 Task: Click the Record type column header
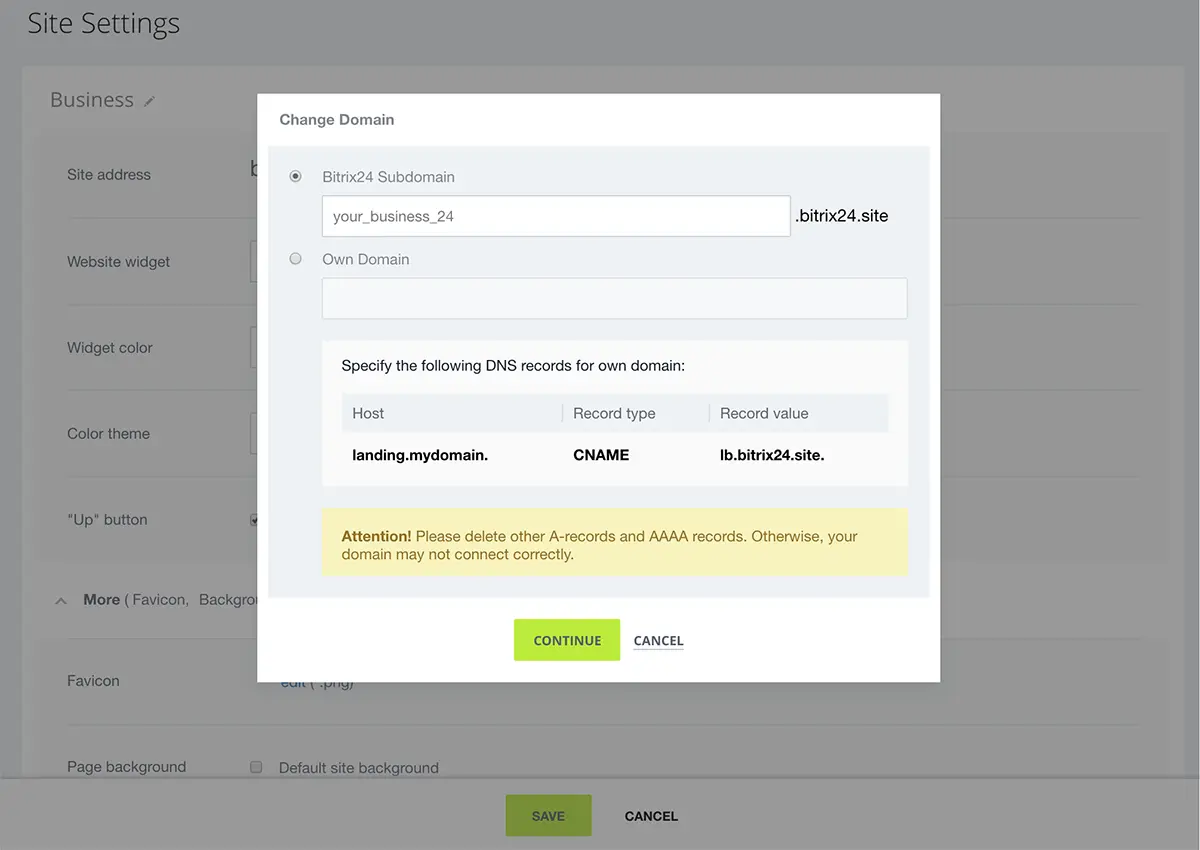pyautogui.click(x=614, y=413)
